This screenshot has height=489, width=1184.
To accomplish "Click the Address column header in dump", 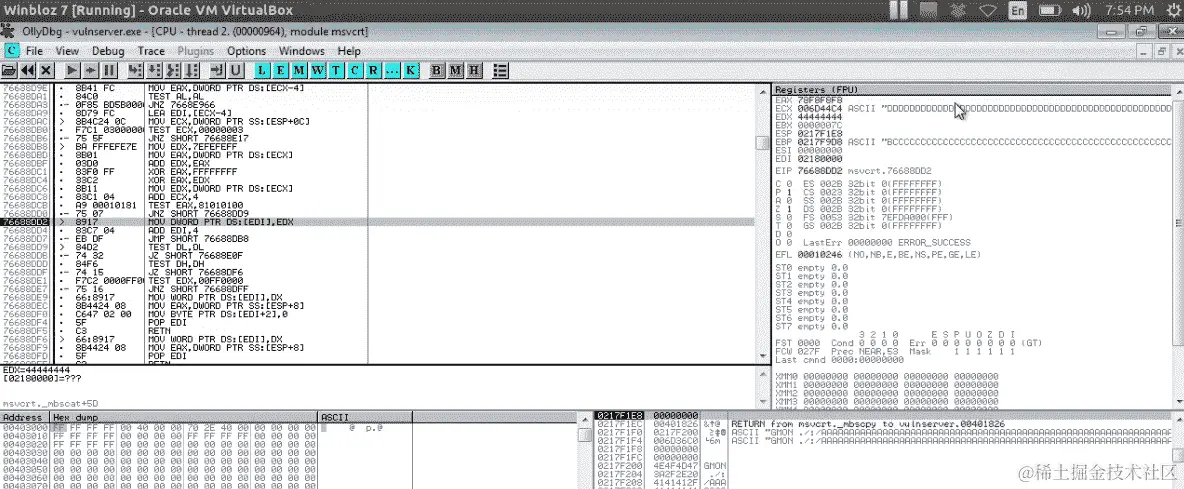I will tap(25, 417).
